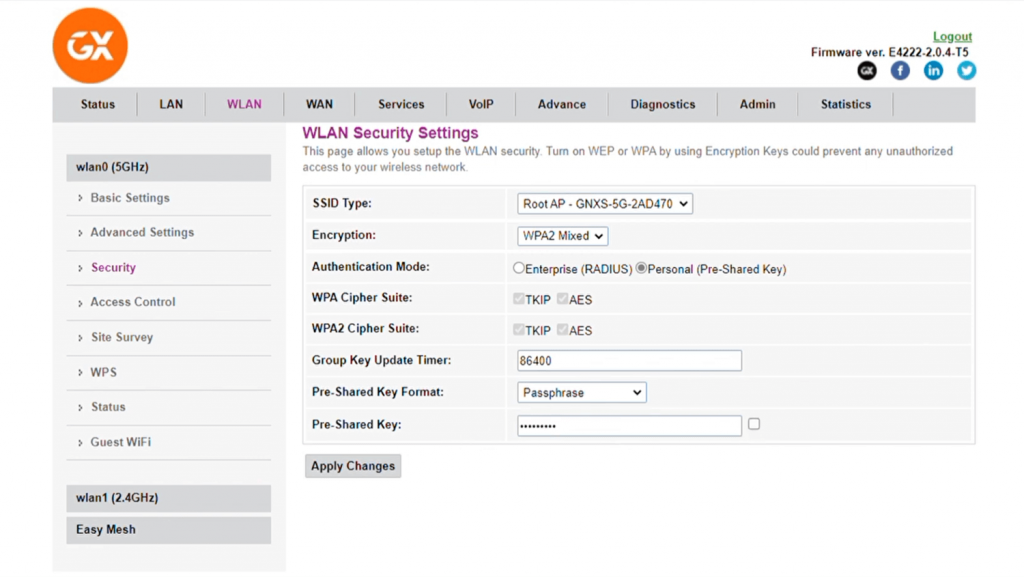This screenshot has height=577, width=1024.
Task: Open the Facebook social icon
Action: 899,70
